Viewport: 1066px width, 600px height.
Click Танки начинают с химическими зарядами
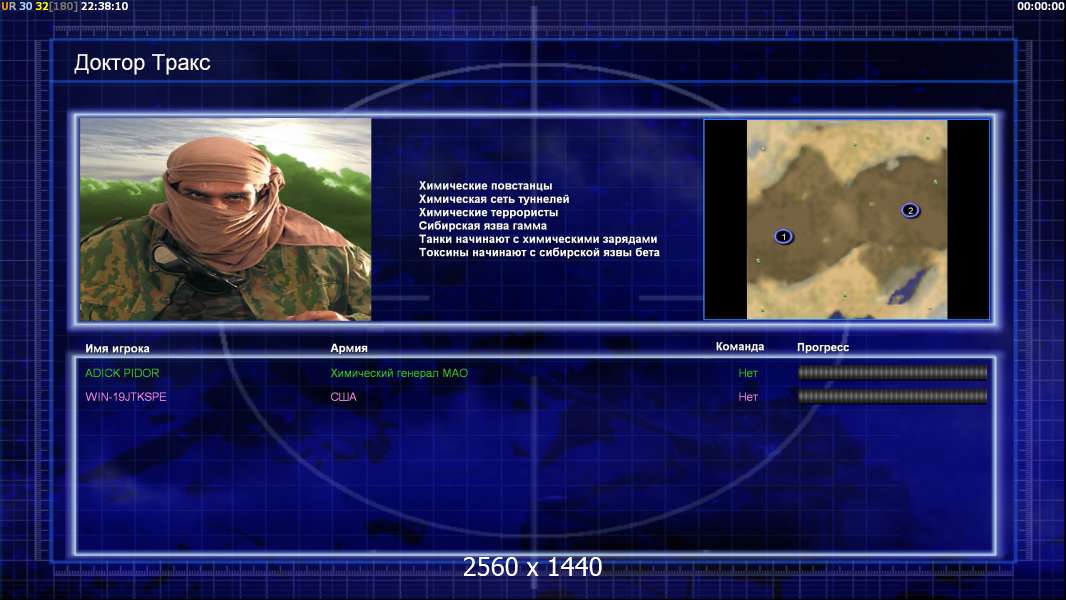[x=538, y=239]
